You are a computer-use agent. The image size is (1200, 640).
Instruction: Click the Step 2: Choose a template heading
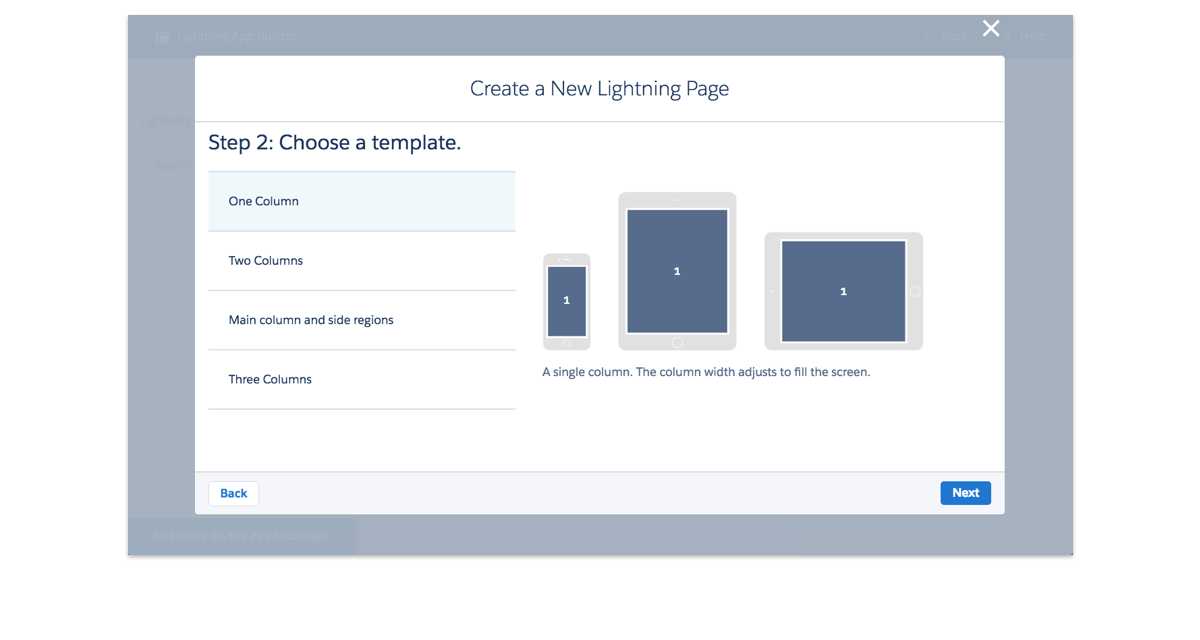[334, 143]
